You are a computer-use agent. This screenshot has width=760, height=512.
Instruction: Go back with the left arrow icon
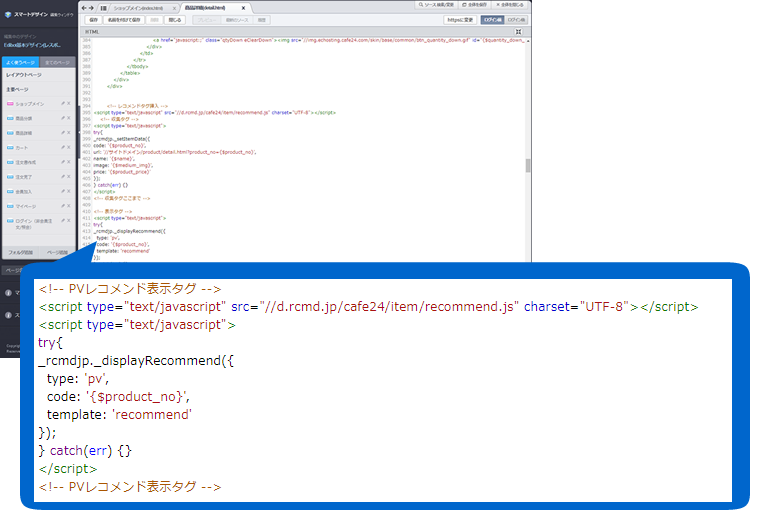point(84,8)
